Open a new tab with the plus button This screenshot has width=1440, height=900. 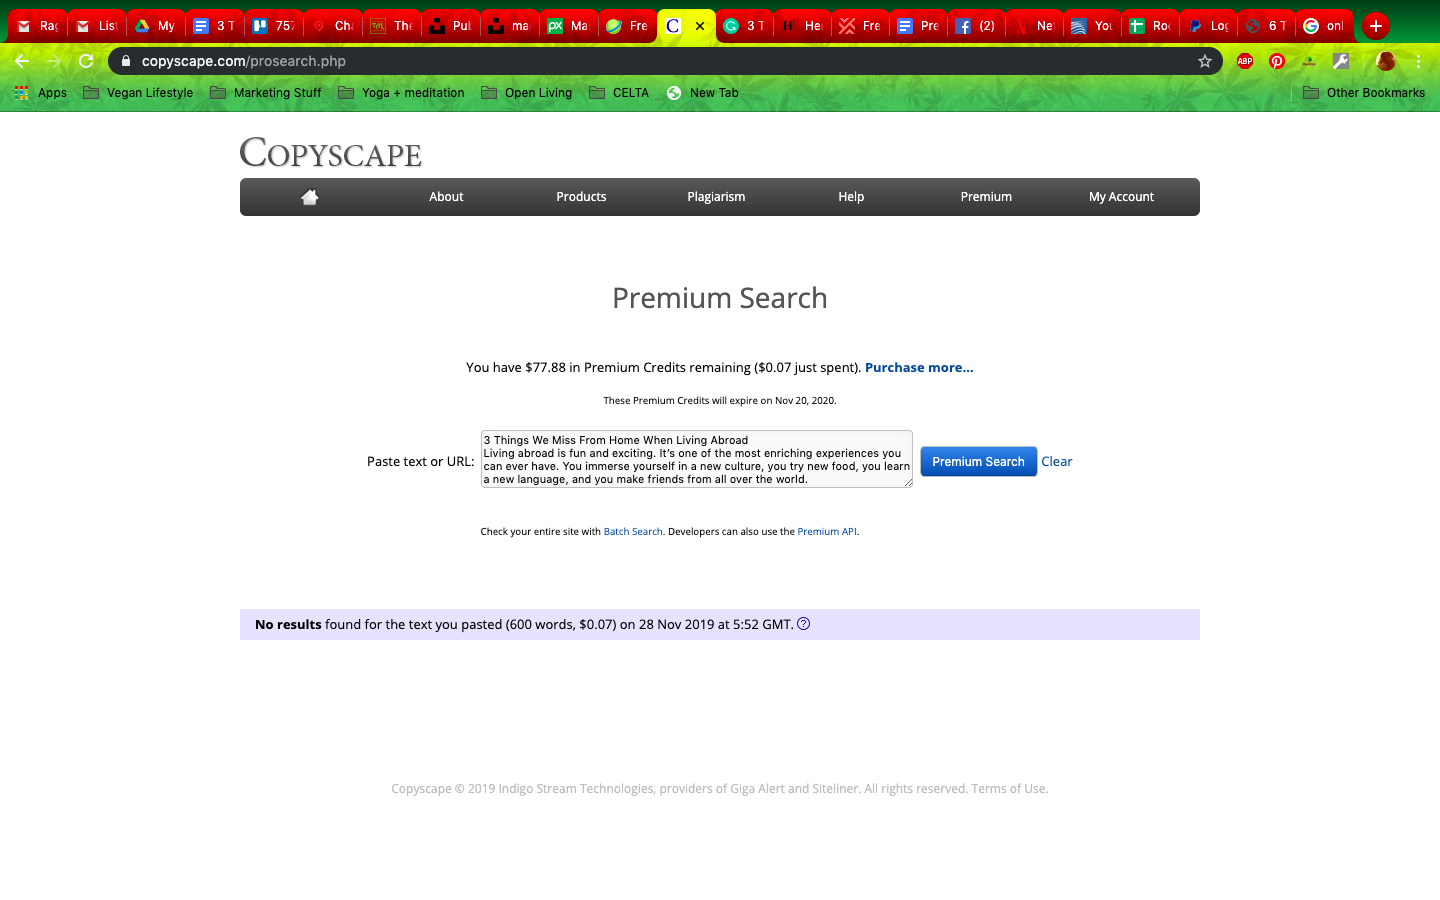[x=1376, y=26]
